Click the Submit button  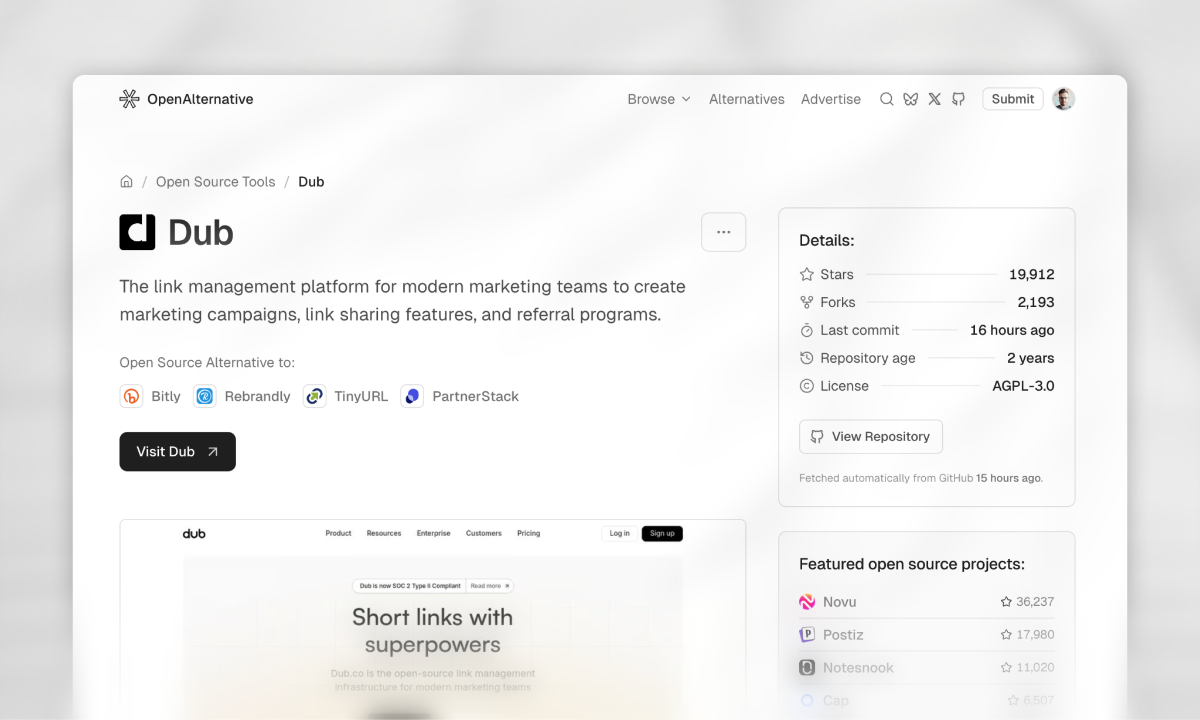(1013, 99)
